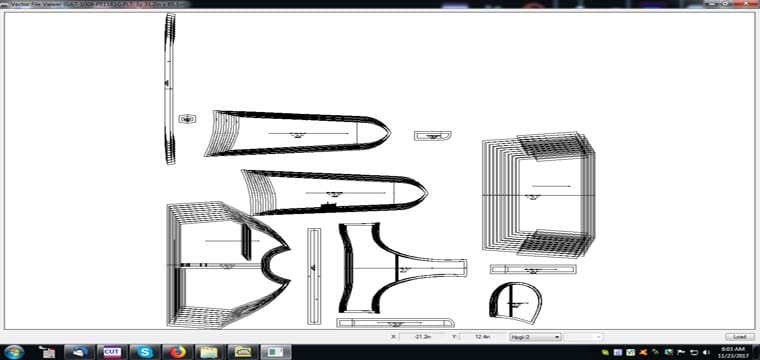Open the second taskbar icon beside Start
This screenshot has width=760, height=360.
tap(48, 352)
